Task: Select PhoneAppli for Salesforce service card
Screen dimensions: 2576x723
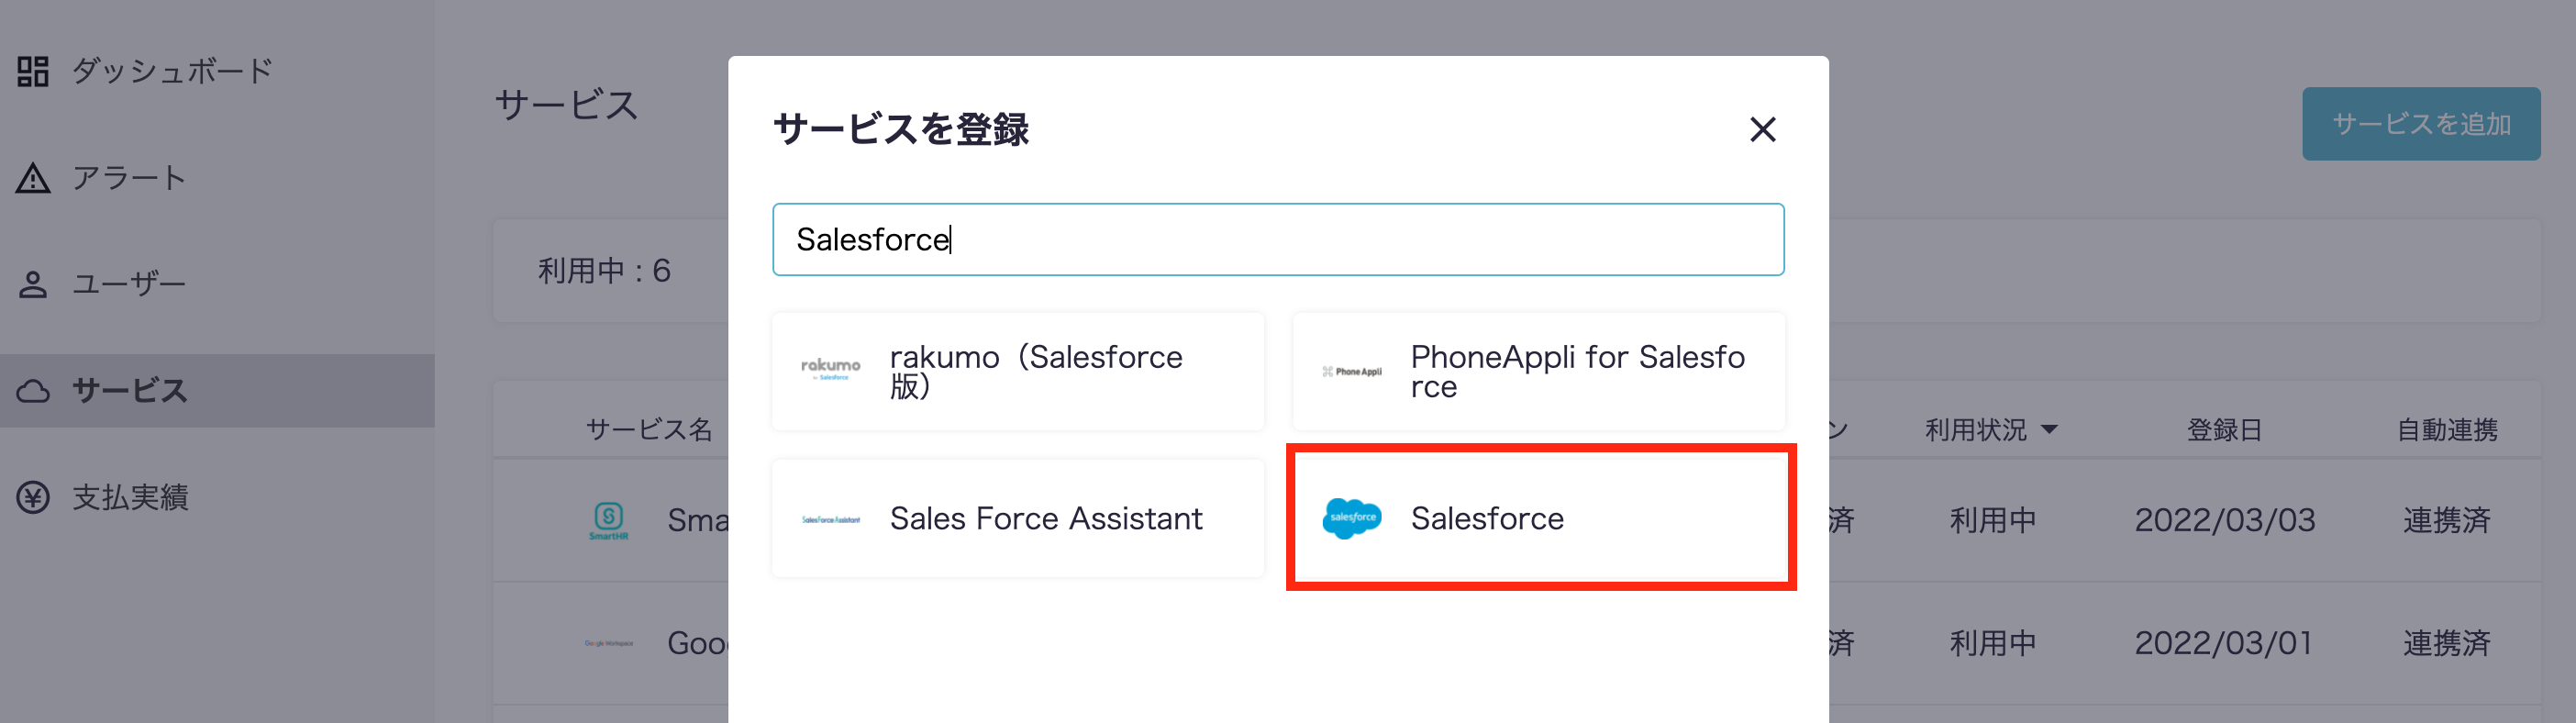Action: coord(1538,371)
